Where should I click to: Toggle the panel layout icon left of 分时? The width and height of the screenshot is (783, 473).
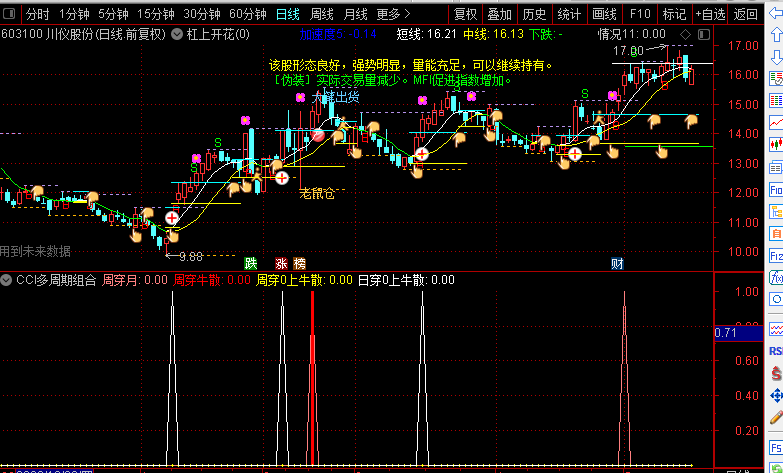pyautogui.click(x=9, y=14)
